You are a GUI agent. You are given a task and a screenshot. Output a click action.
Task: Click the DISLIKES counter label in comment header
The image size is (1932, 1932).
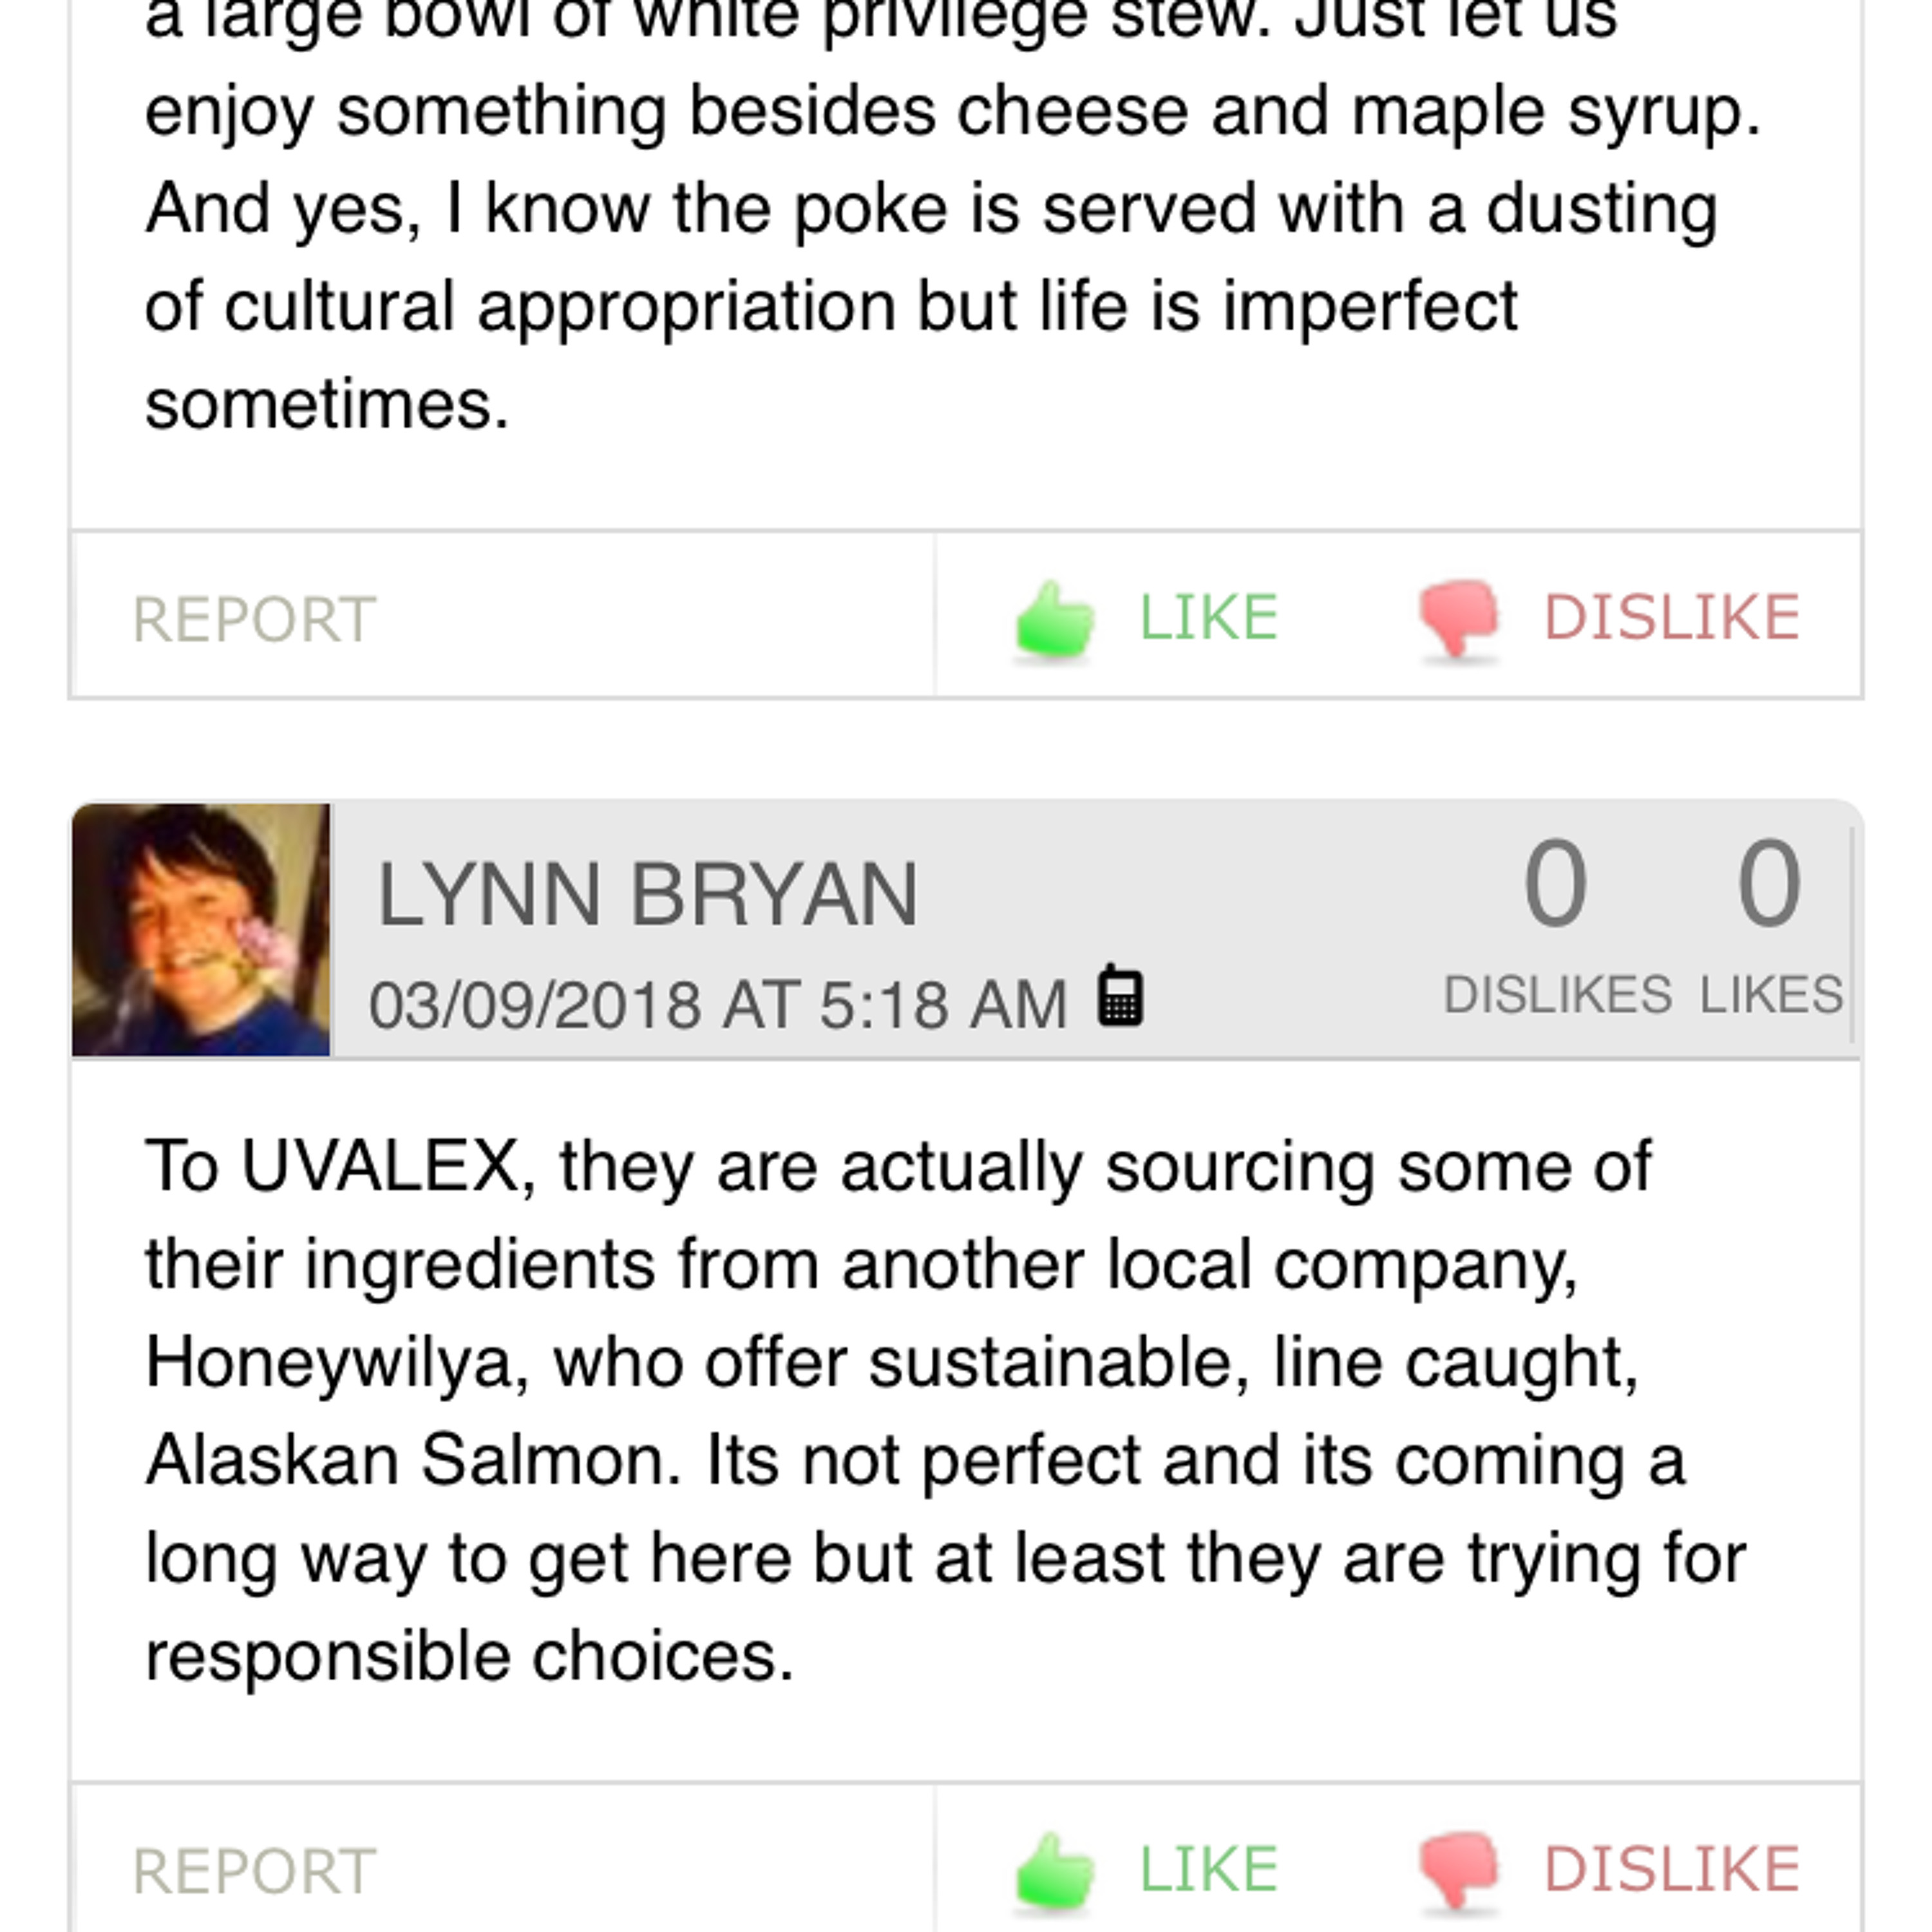tap(1557, 995)
